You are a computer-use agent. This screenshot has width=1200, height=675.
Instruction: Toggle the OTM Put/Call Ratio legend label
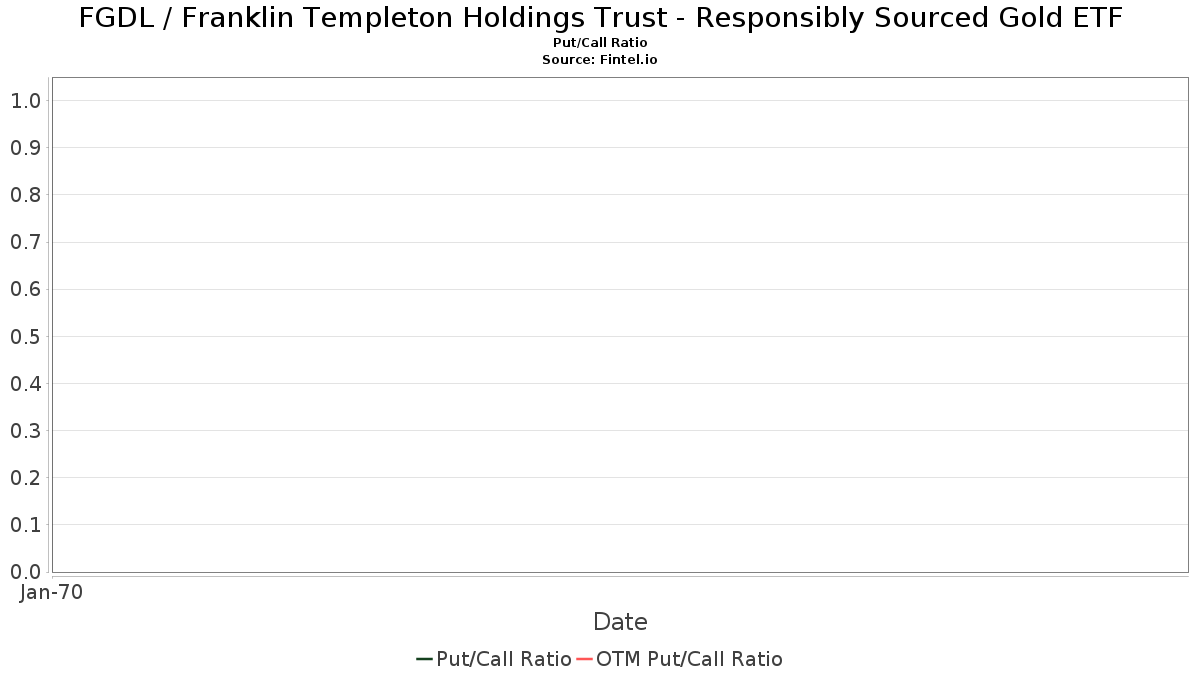(690, 659)
